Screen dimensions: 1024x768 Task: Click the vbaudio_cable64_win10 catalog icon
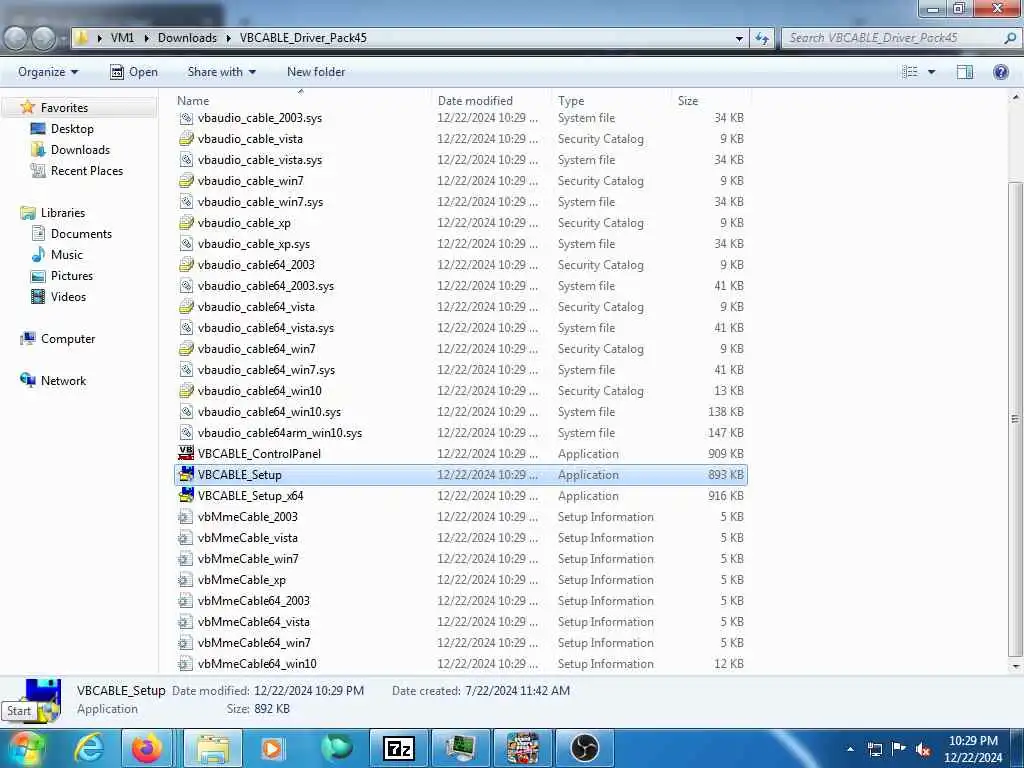click(186, 391)
